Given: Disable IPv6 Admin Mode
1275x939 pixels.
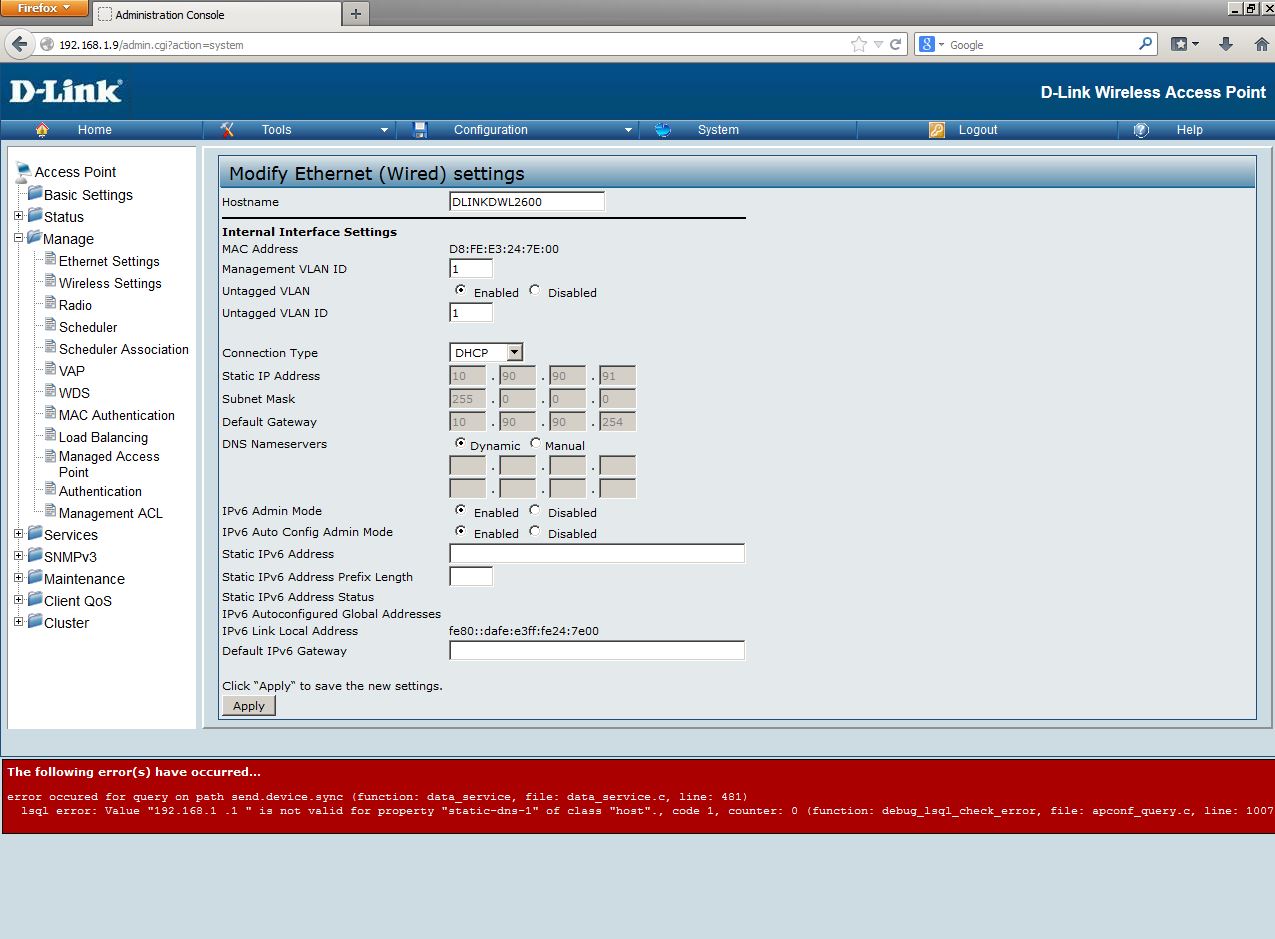Looking at the screenshot, I should pos(535,511).
